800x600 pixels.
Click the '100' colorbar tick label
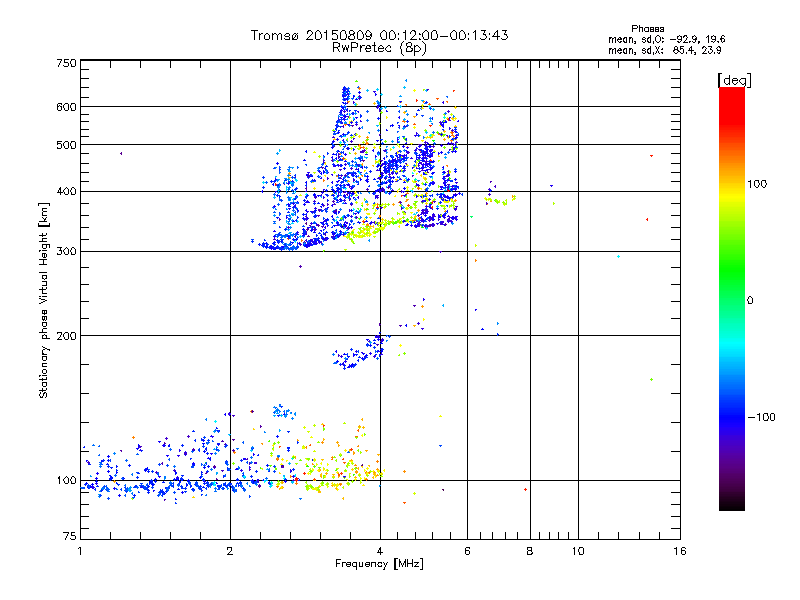point(757,184)
